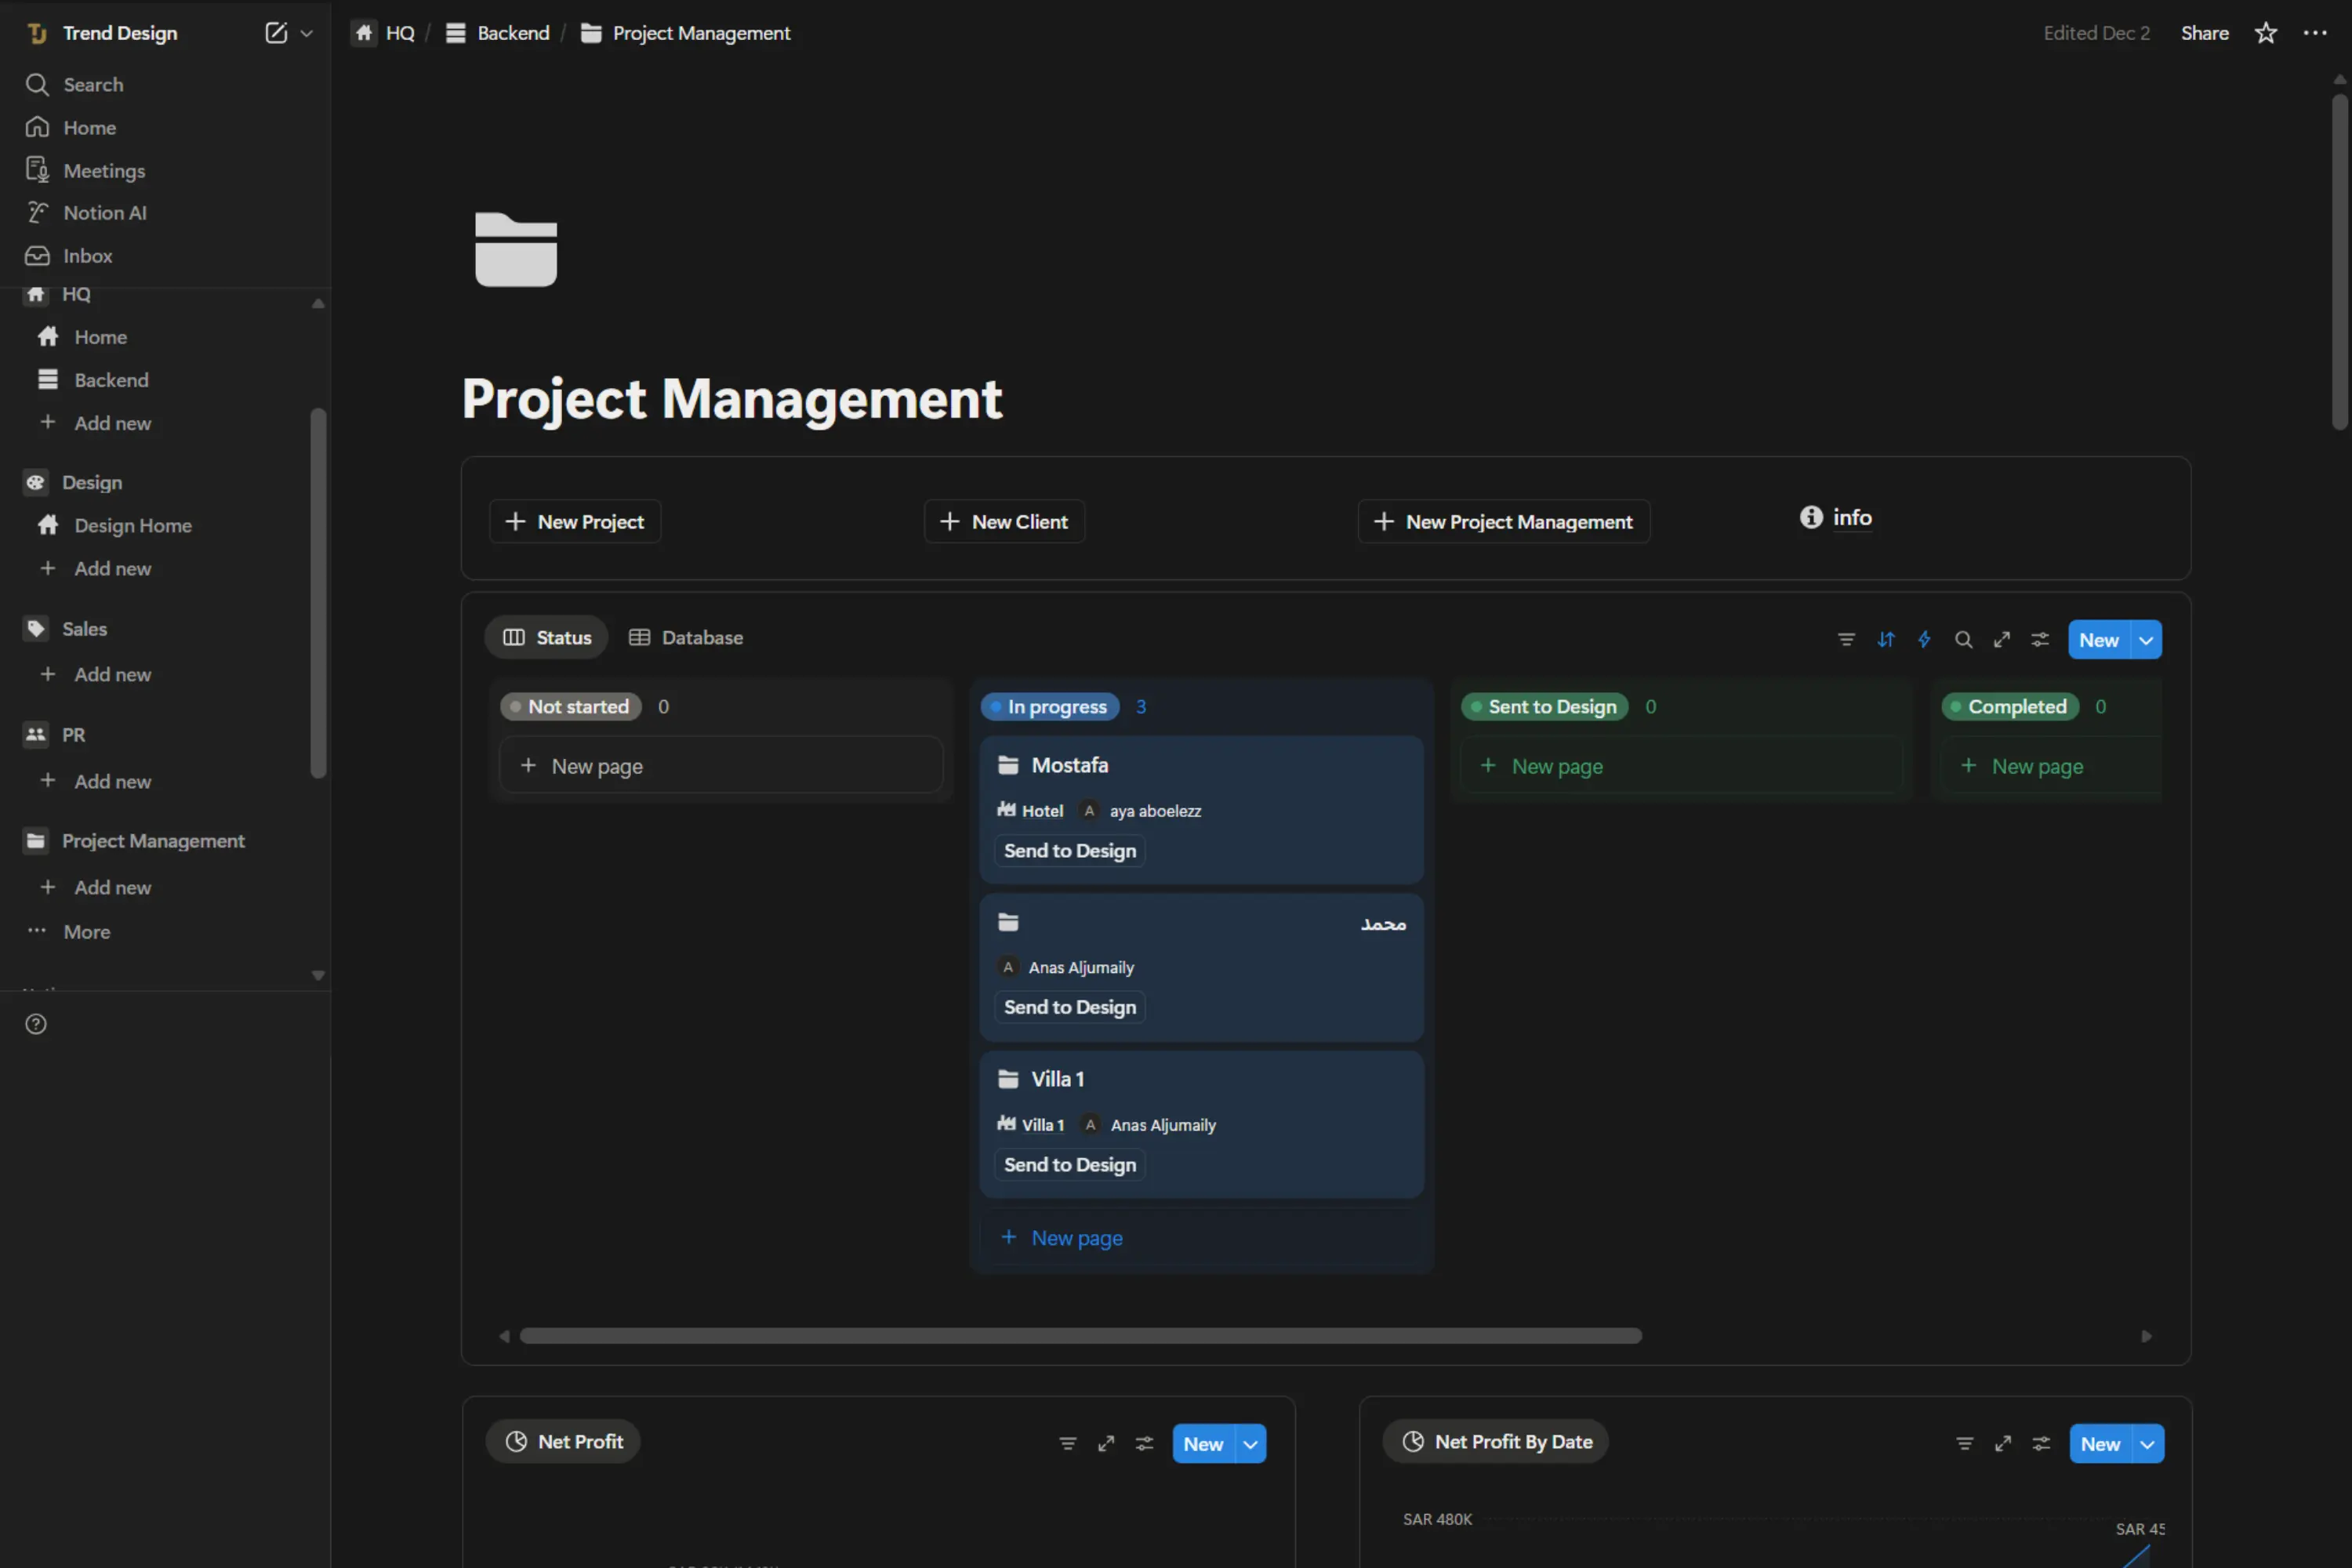Open the three-dot page options menu
Viewport: 2352px width, 1568px height.
2314,33
